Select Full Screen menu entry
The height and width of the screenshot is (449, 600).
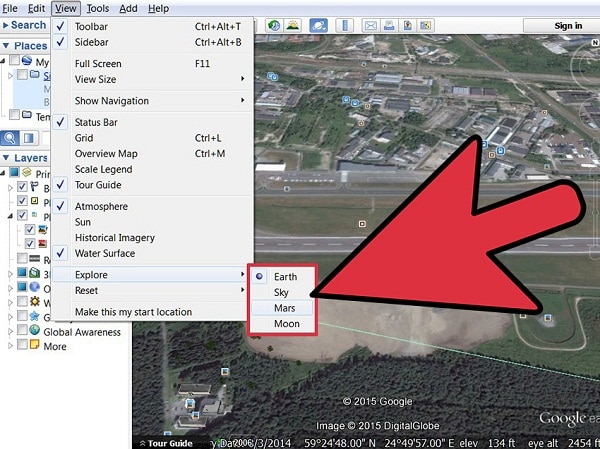click(153, 64)
